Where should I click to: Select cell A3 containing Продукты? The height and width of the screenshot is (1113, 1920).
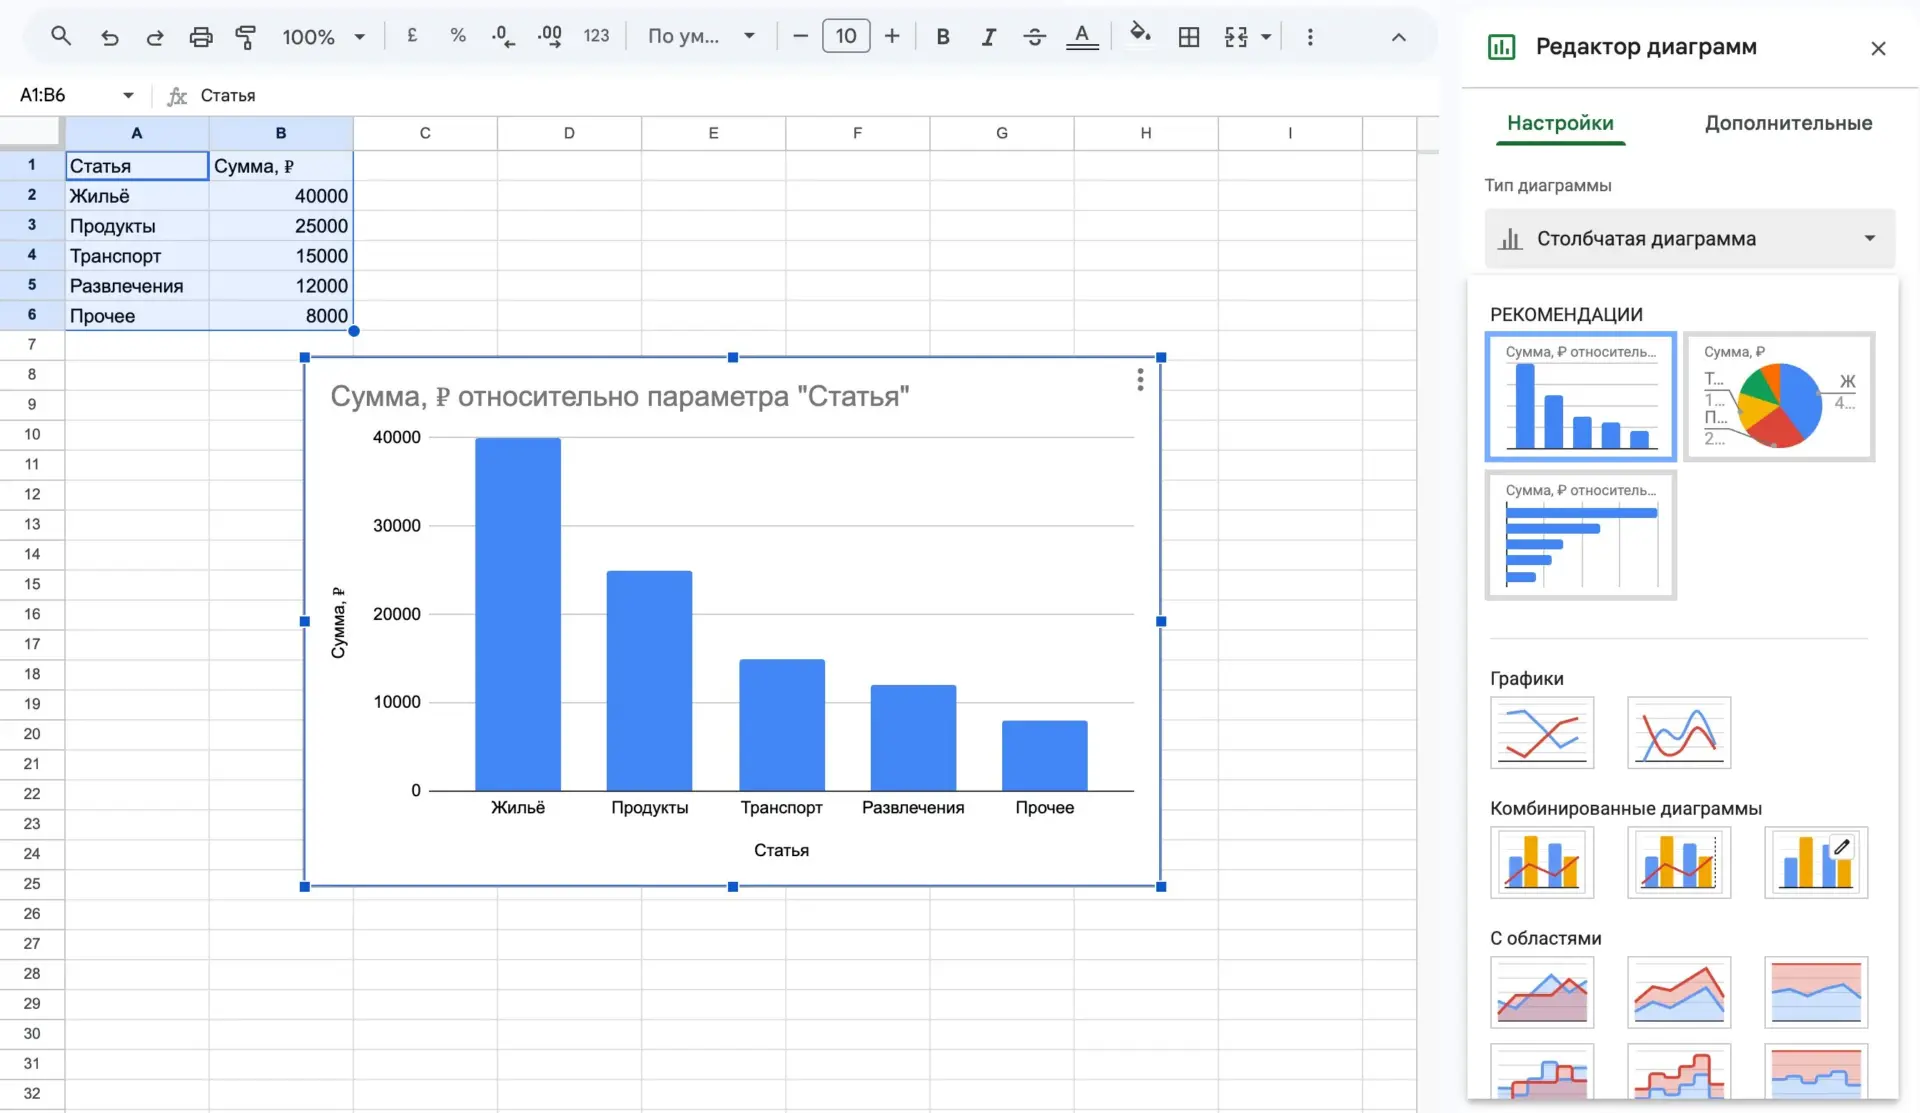coord(137,226)
